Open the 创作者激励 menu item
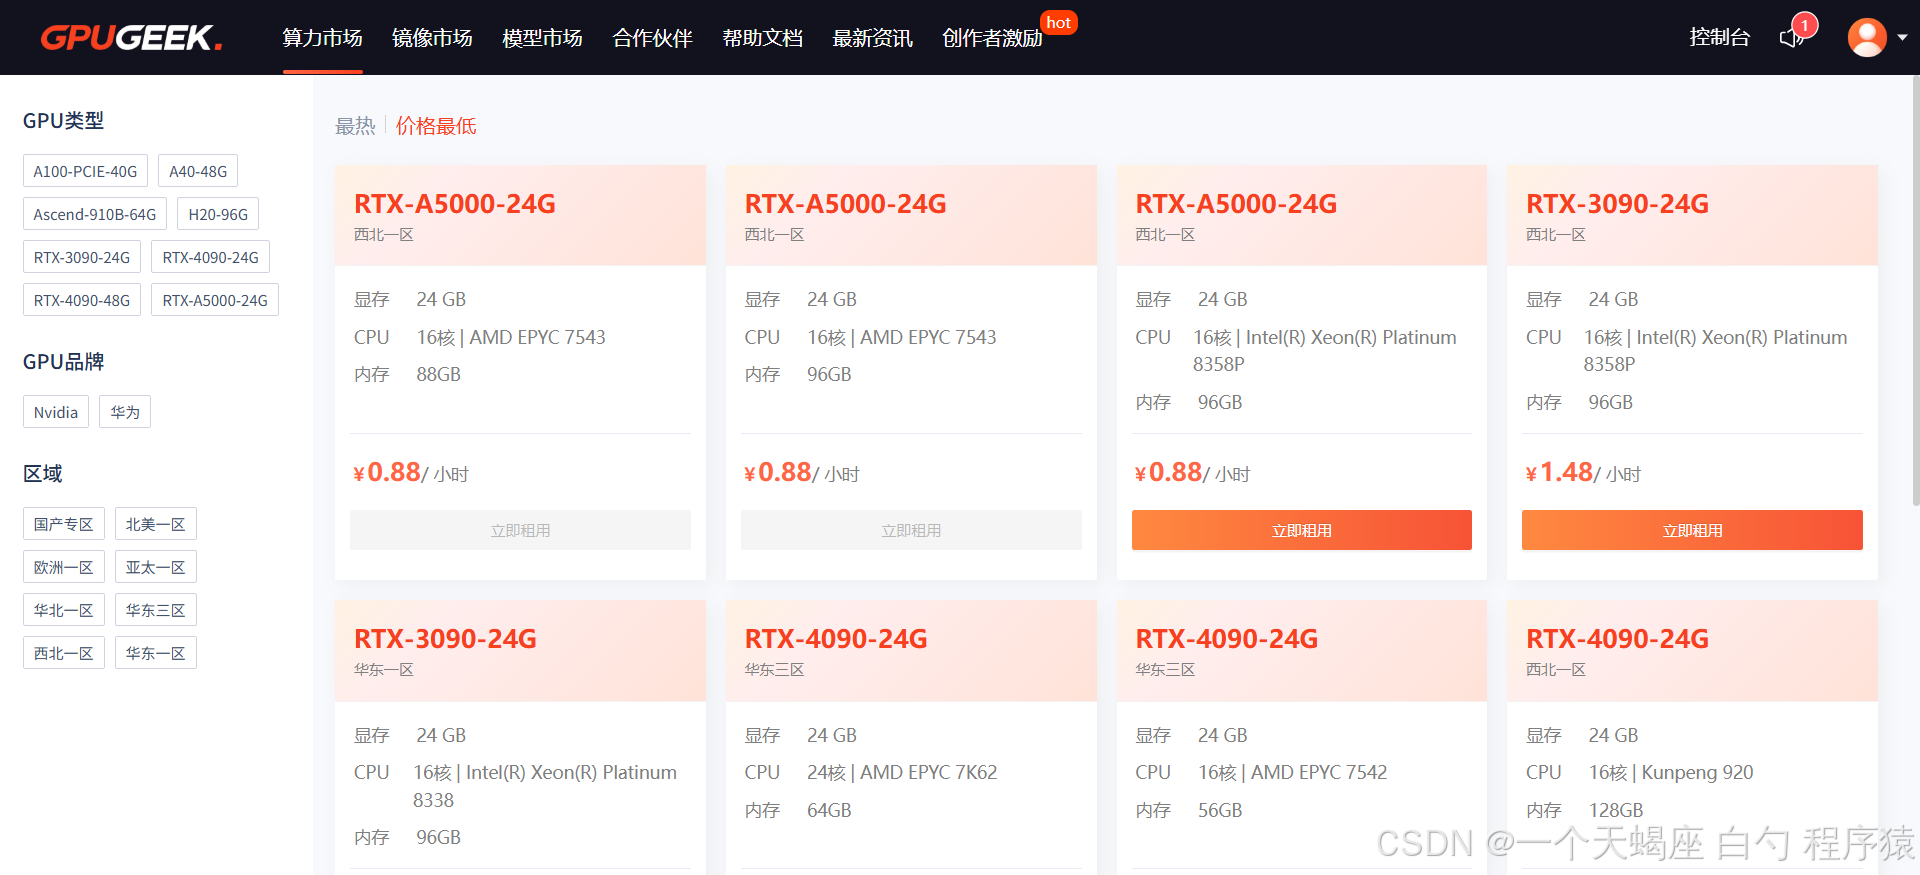Viewport: 1920px width, 875px height. (992, 38)
